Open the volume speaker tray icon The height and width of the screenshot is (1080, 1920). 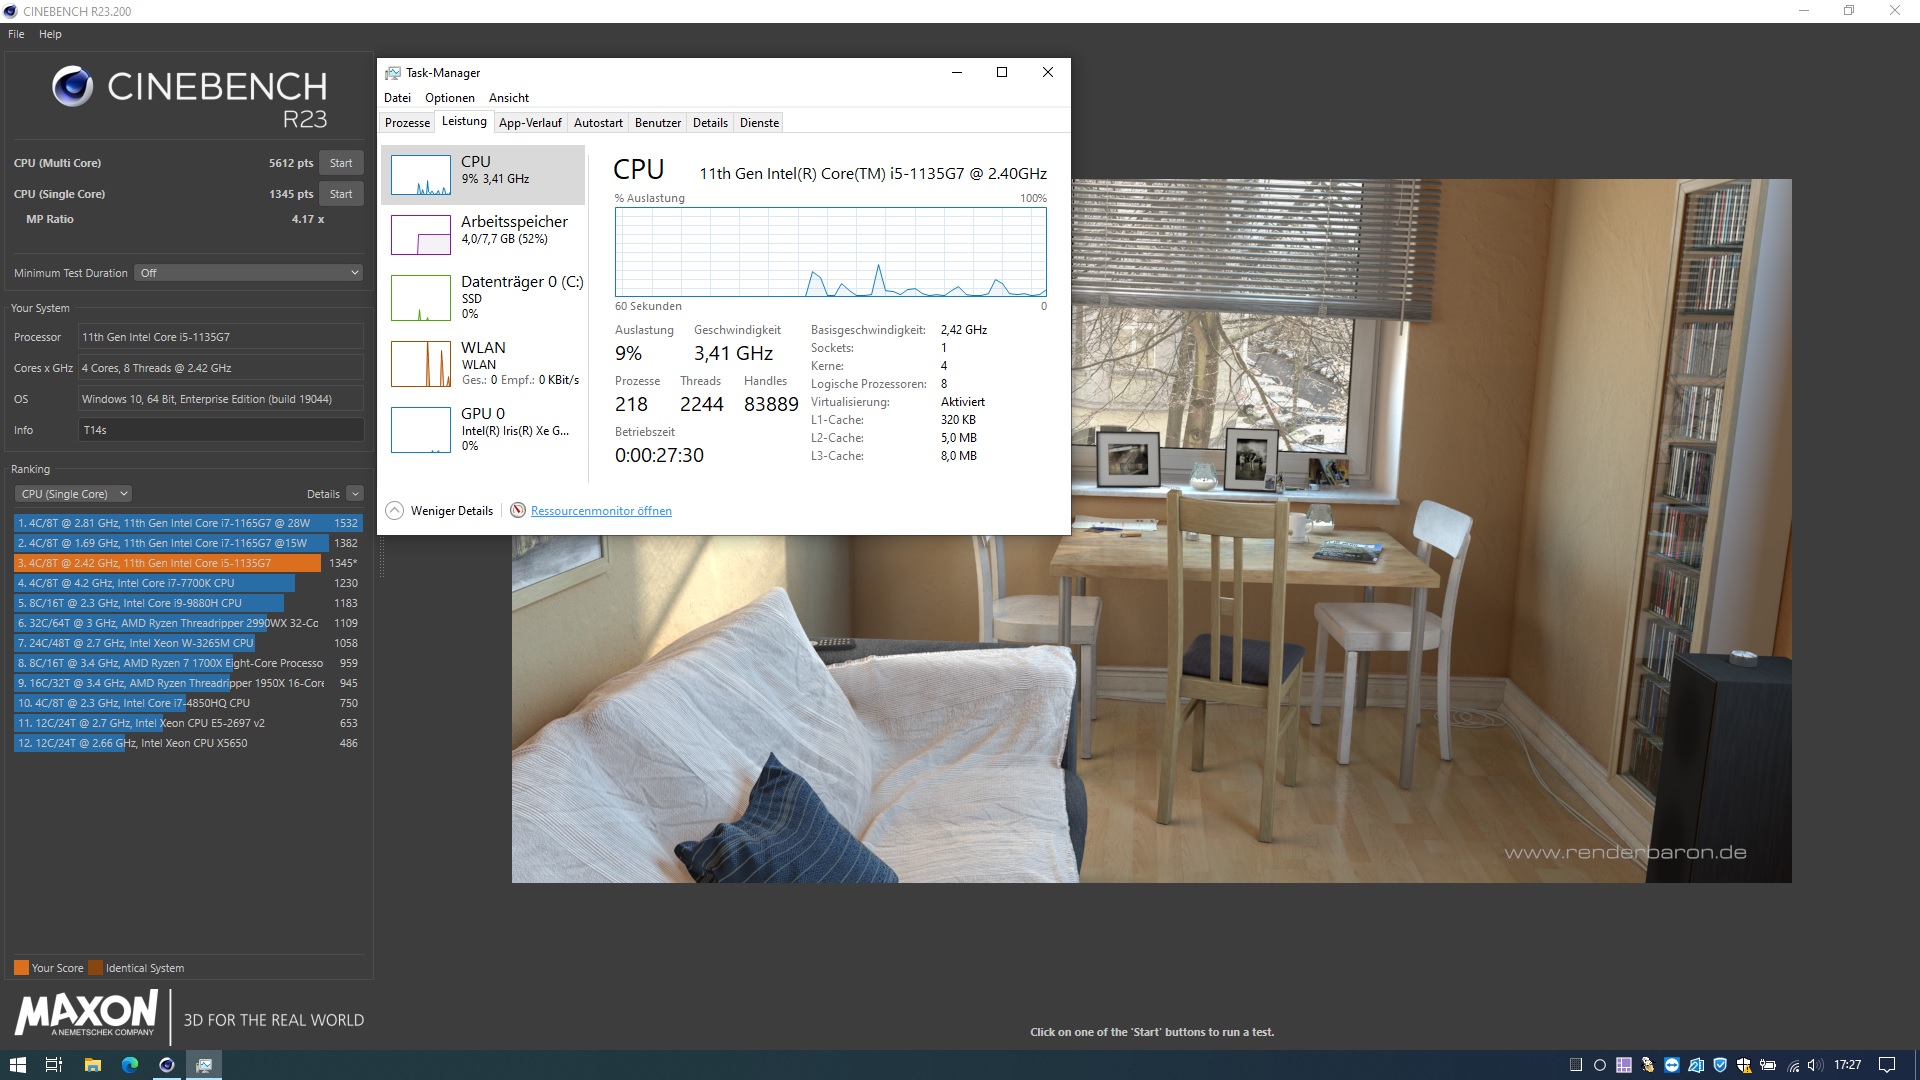1816,1065
